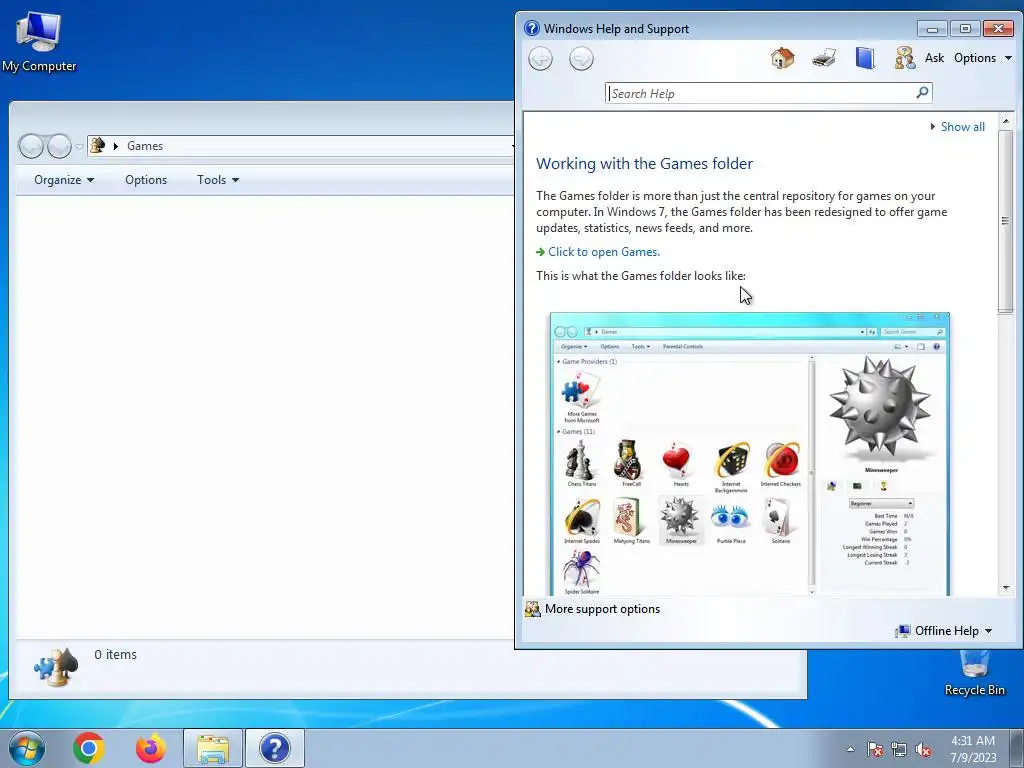
Task: Launch Google Chrome from taskbar
Action: point(89,748)
